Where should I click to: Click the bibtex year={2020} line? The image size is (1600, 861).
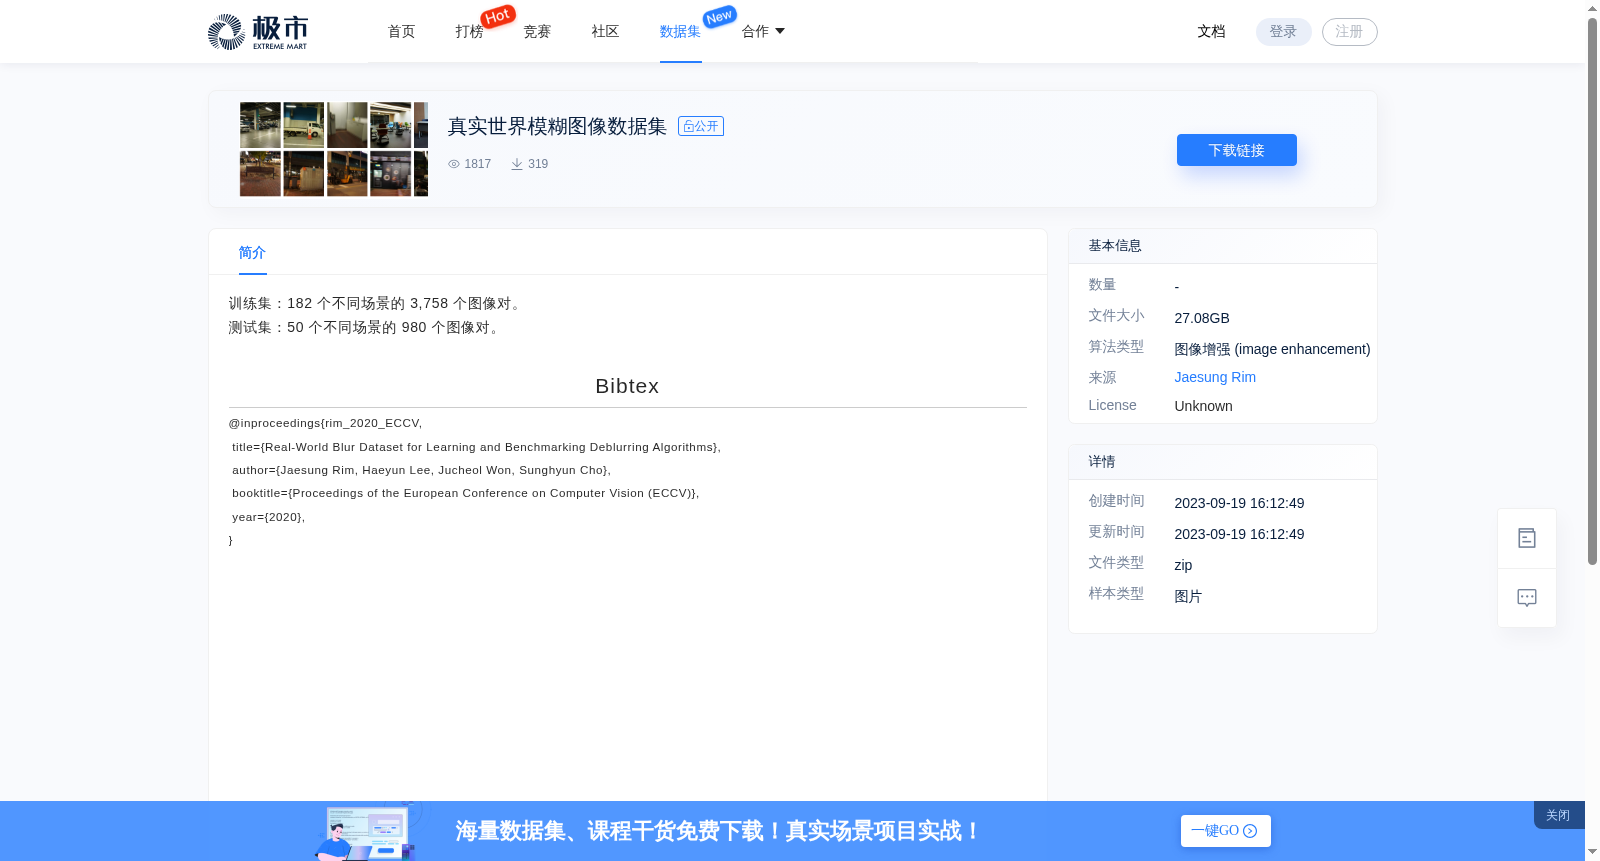click(x=268, y=517)
